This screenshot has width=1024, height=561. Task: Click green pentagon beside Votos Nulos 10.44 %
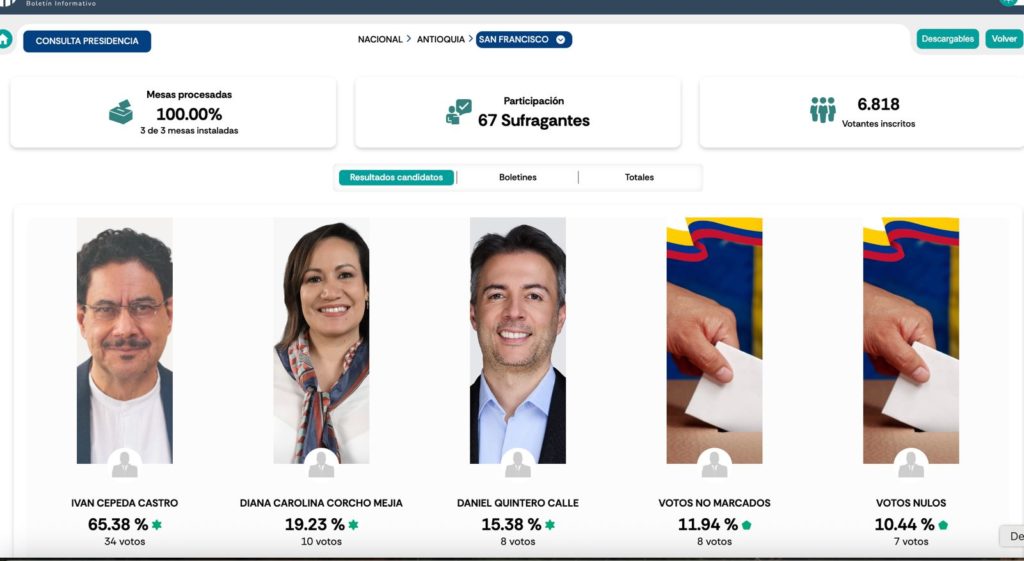(943, 524)
